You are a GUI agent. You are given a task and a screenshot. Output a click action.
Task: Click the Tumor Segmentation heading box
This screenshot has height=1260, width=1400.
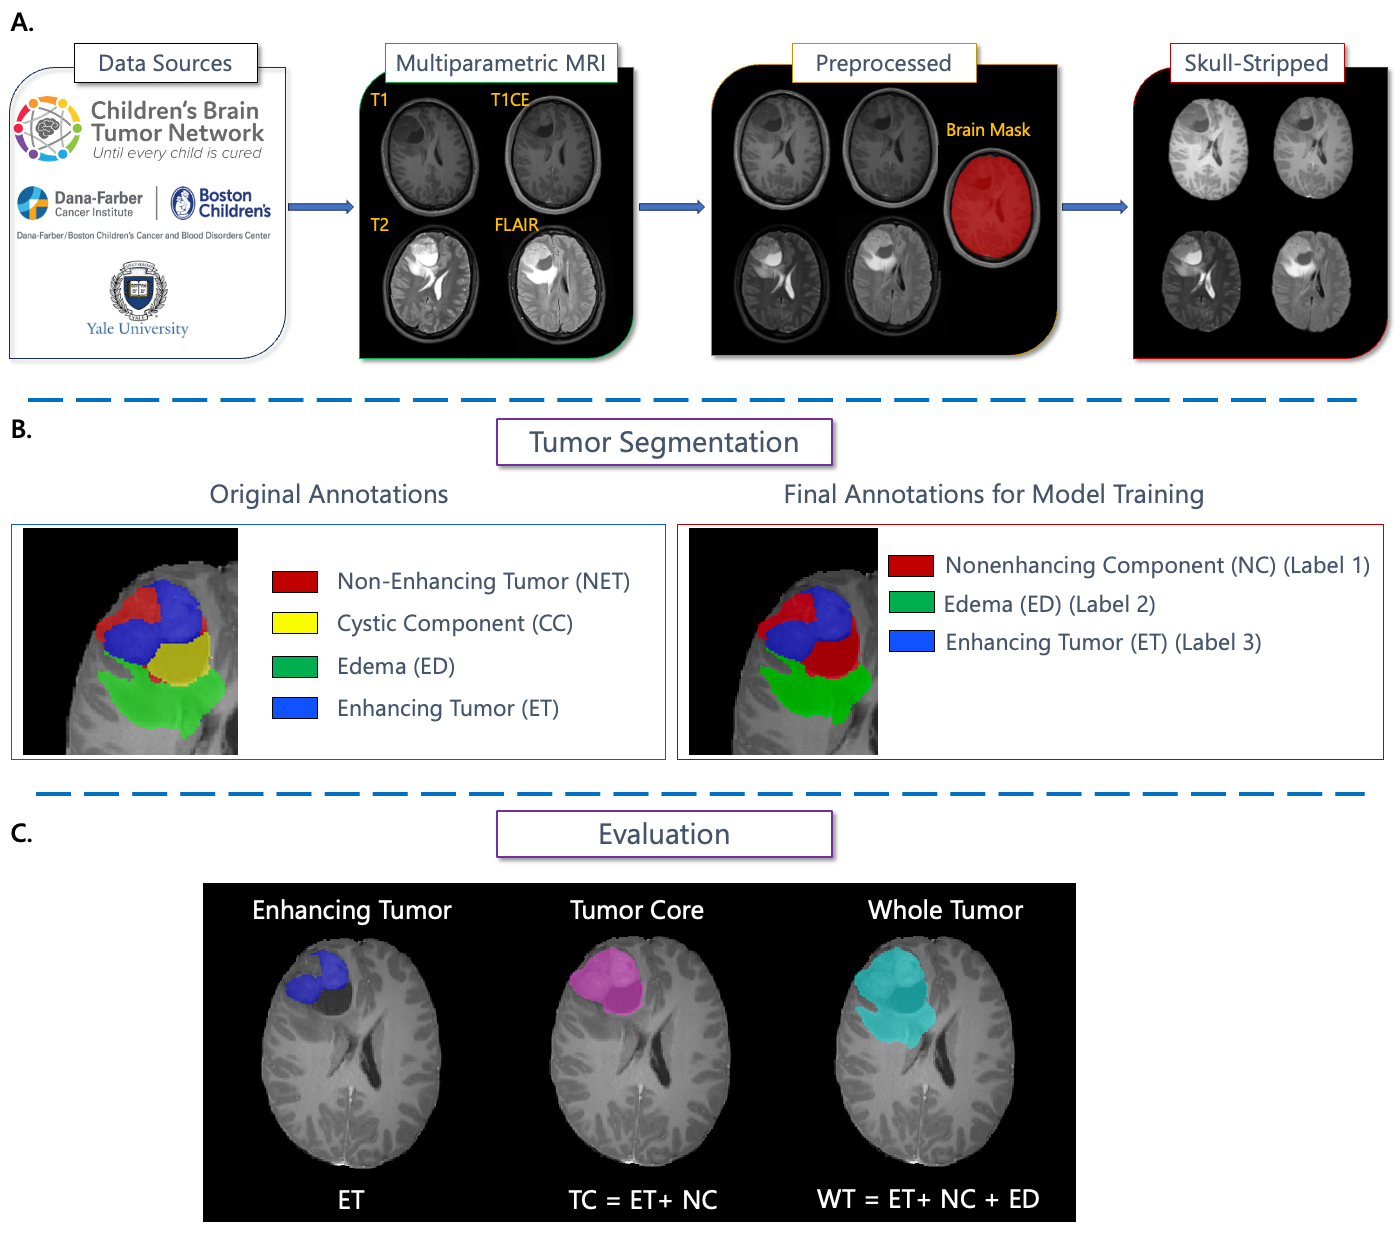point(664,442)
